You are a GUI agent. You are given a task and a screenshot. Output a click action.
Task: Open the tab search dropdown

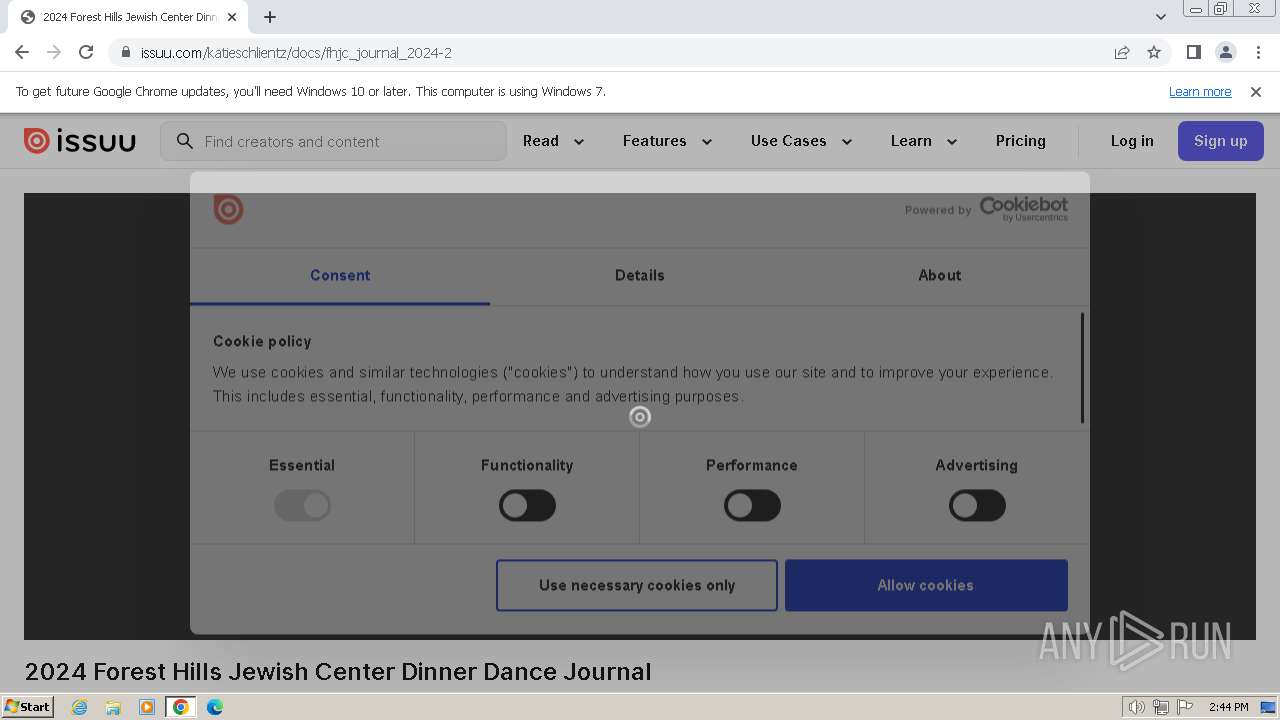pos(1160,17)
